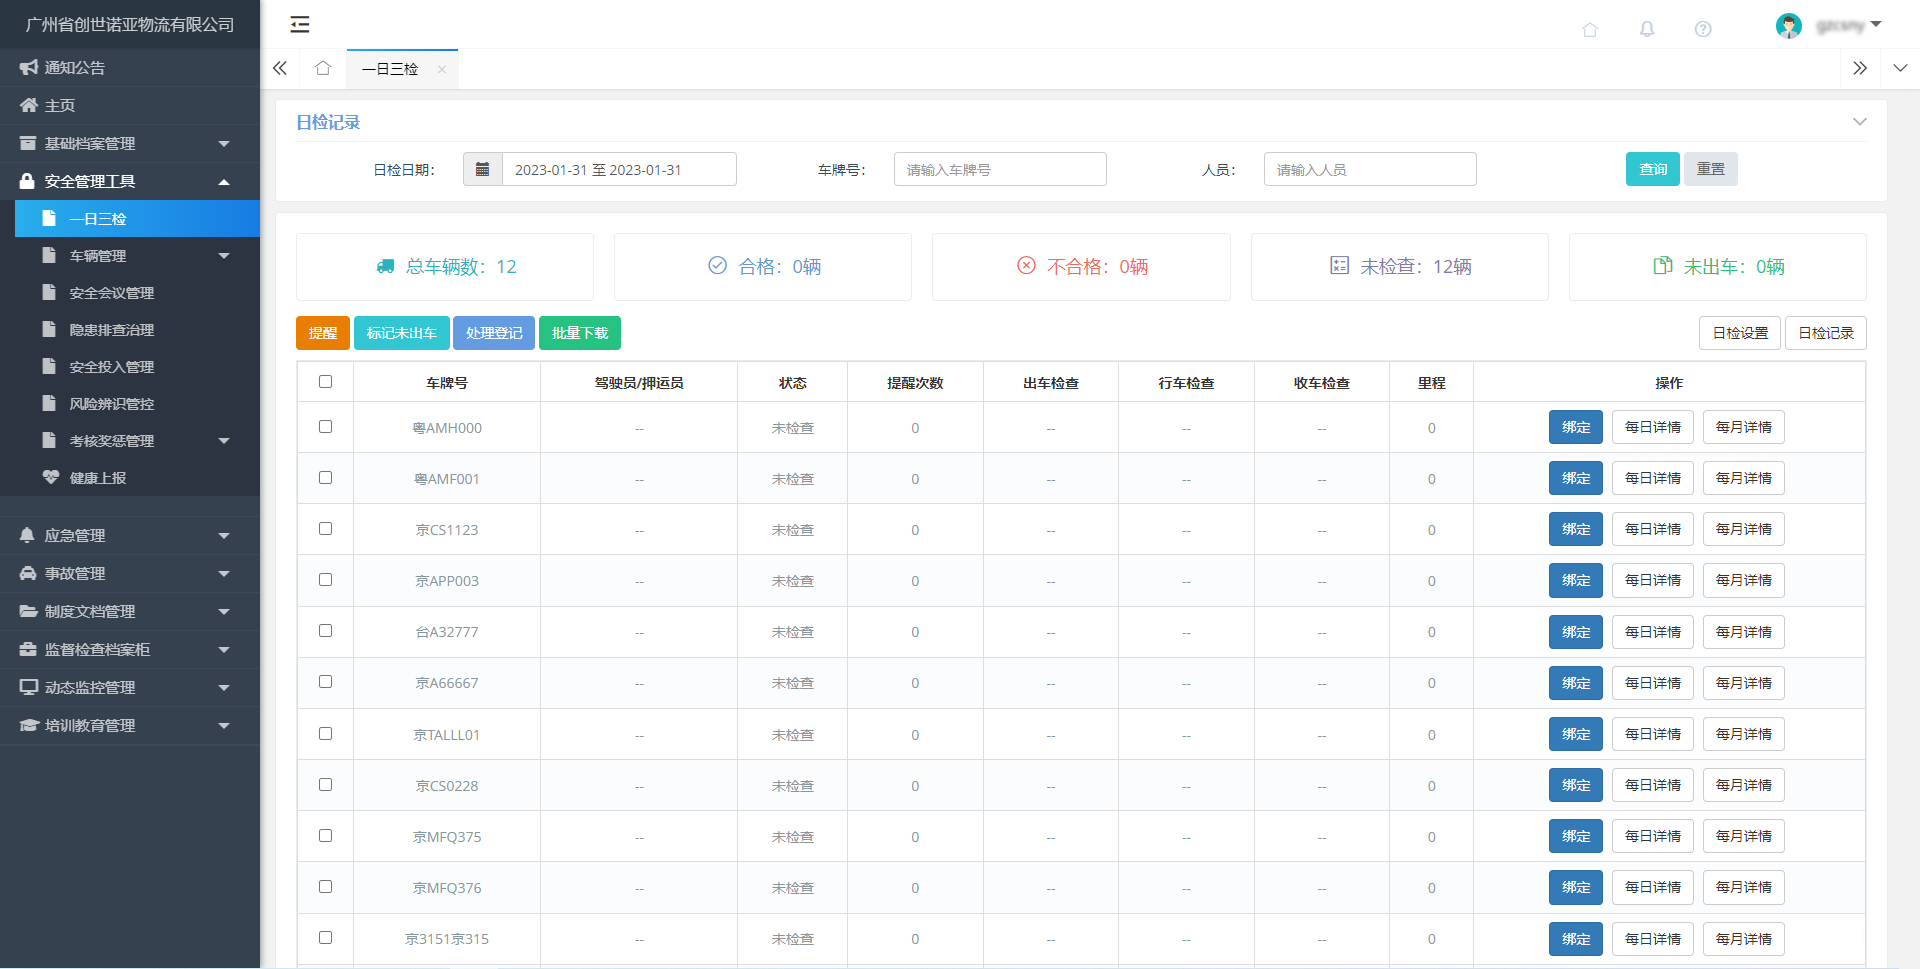
Task: Check the box for vehicle 粤AMH000
Action: (325, 427)
